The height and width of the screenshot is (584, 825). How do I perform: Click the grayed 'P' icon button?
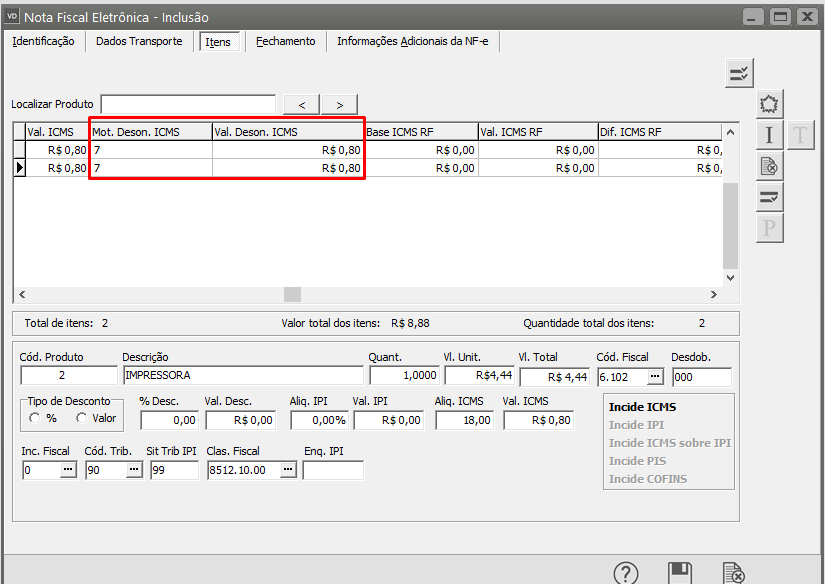click(x=769, y=228)
